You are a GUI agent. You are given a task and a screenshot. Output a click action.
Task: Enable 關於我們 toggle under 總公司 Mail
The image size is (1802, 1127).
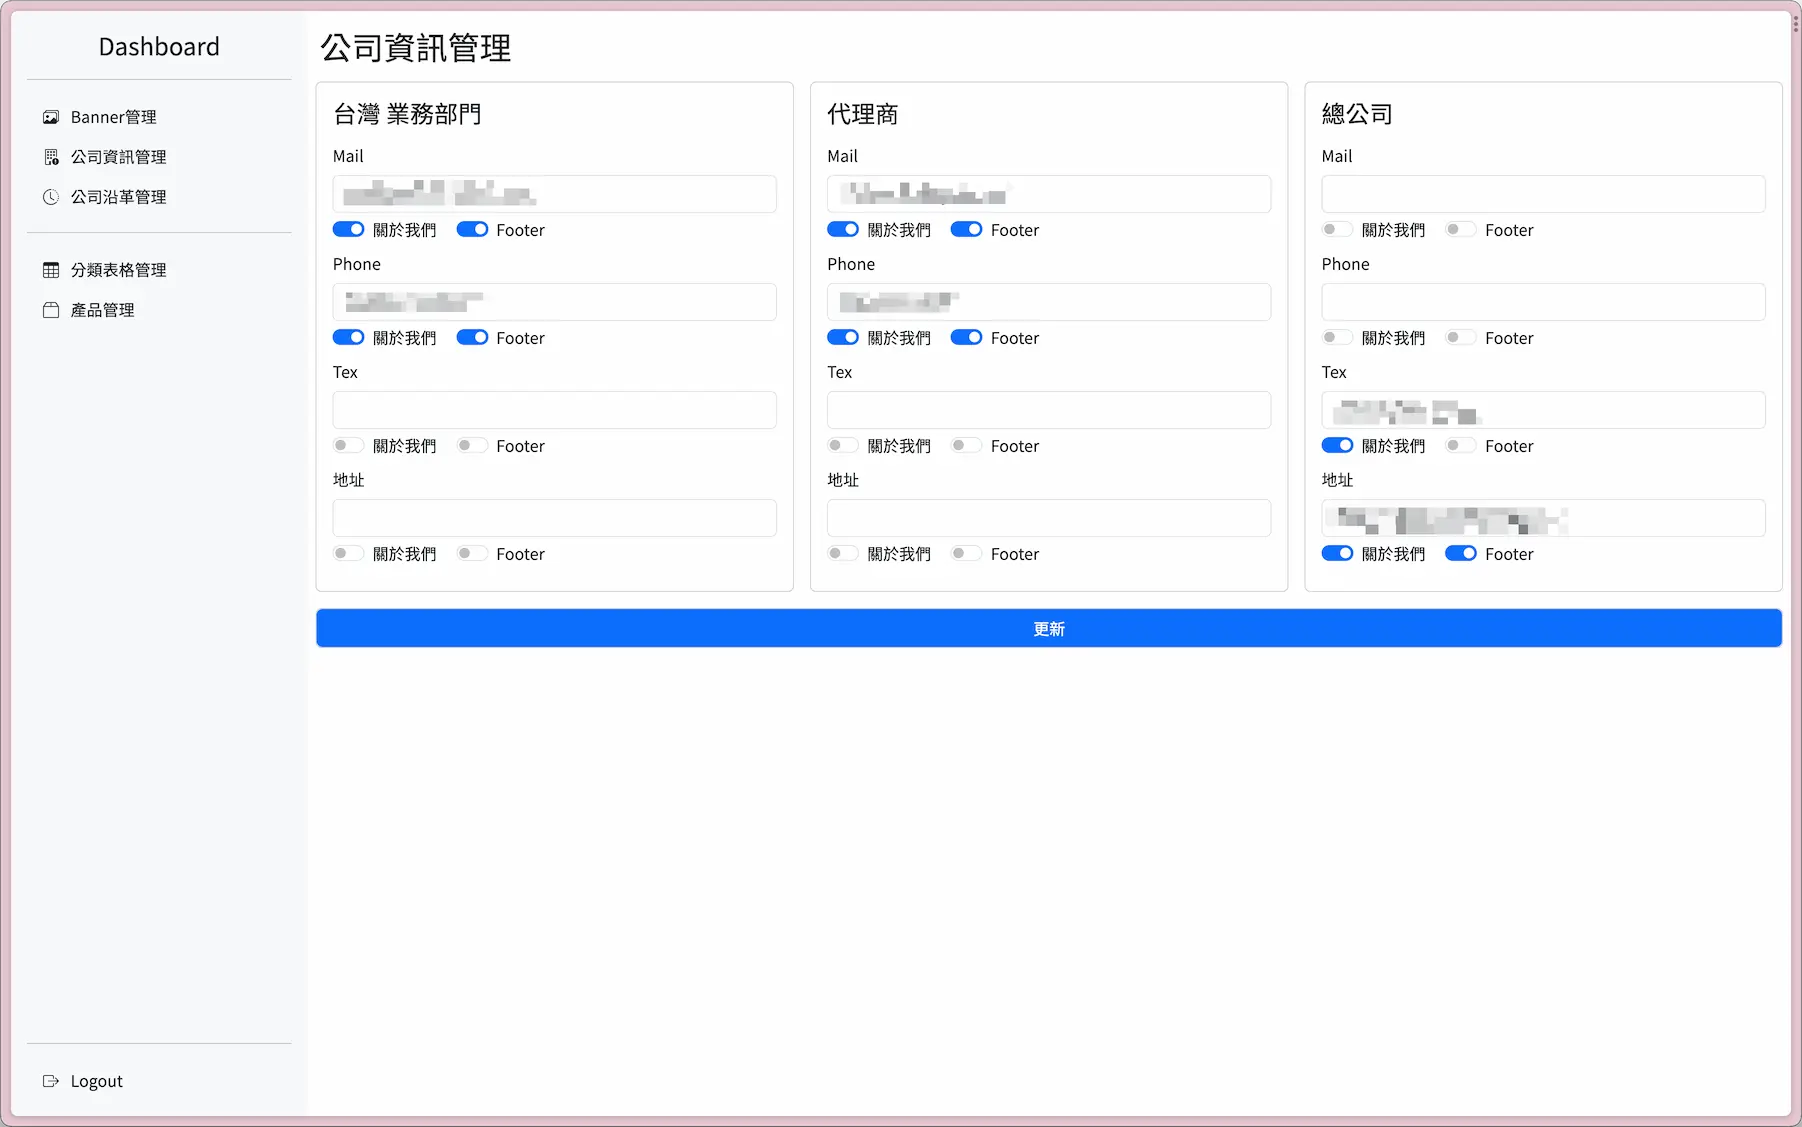[1337, 230]
